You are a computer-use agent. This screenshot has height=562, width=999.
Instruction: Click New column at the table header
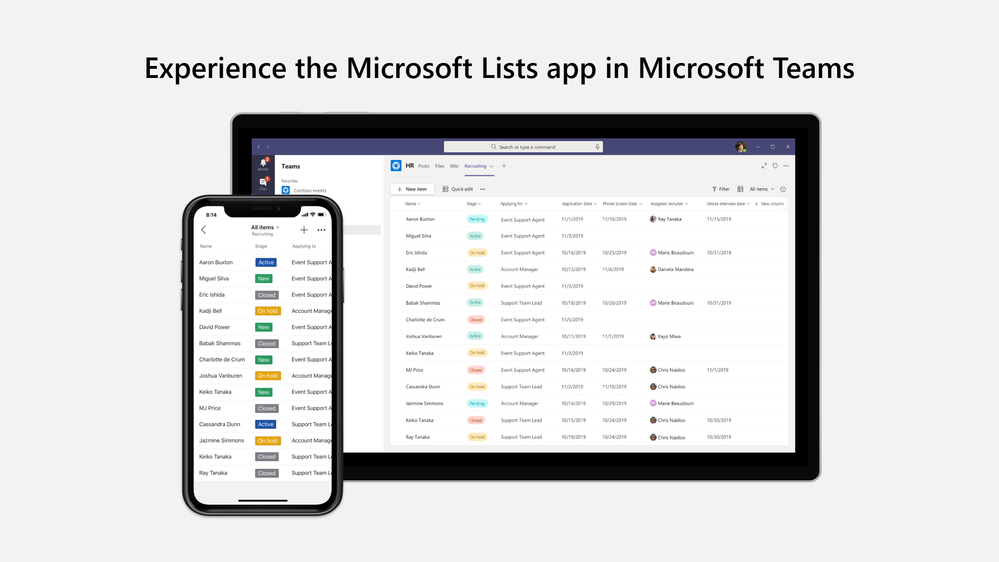(770, 204)
